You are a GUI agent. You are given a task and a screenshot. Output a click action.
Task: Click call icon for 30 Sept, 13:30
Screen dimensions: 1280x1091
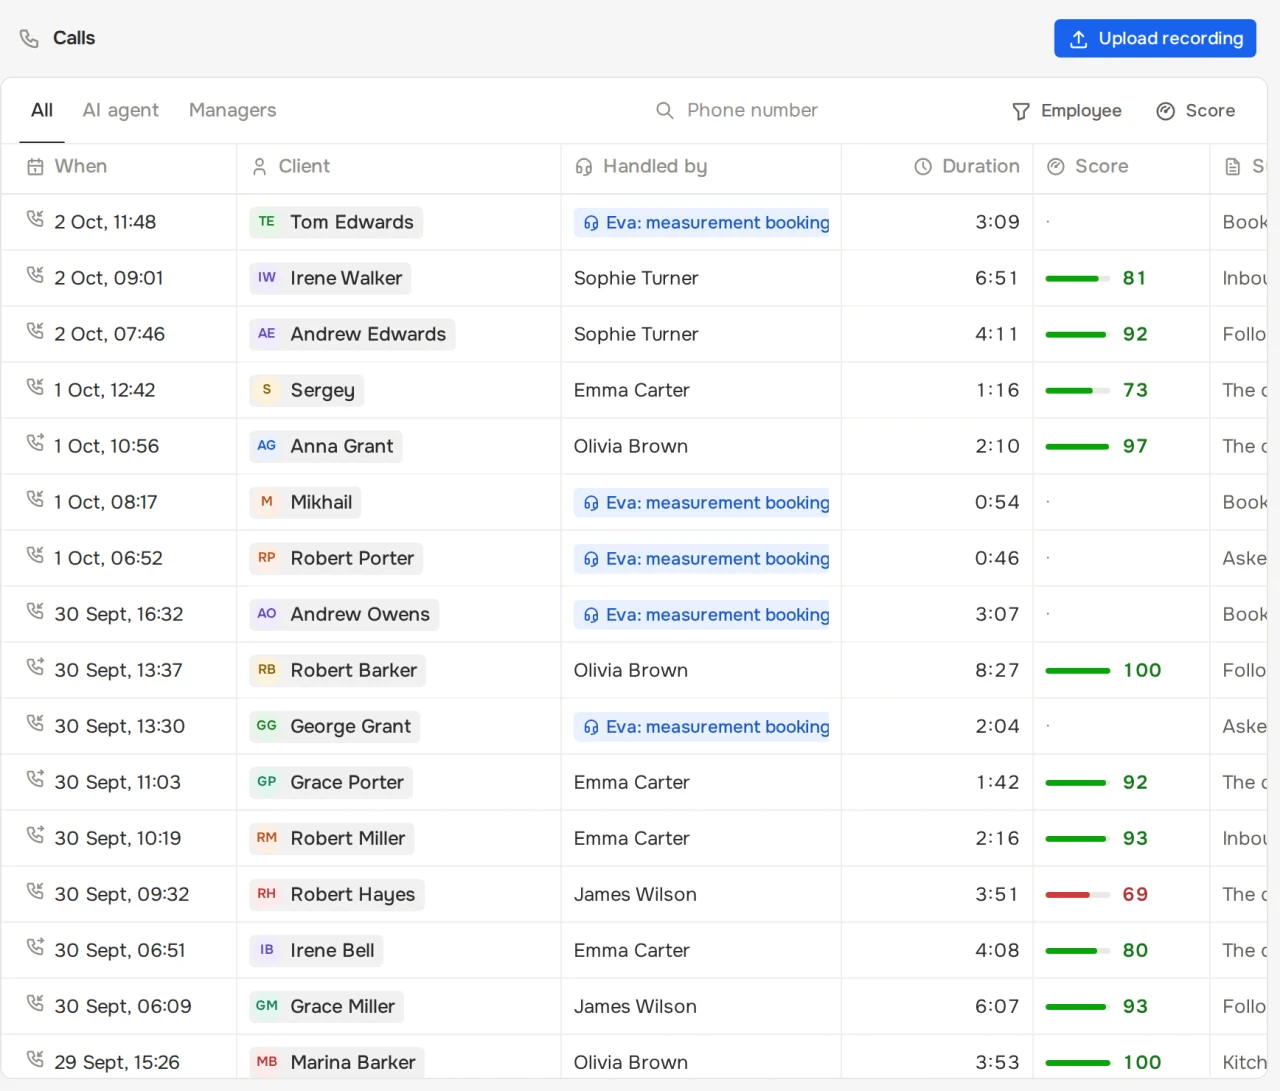tap(35, 722)
